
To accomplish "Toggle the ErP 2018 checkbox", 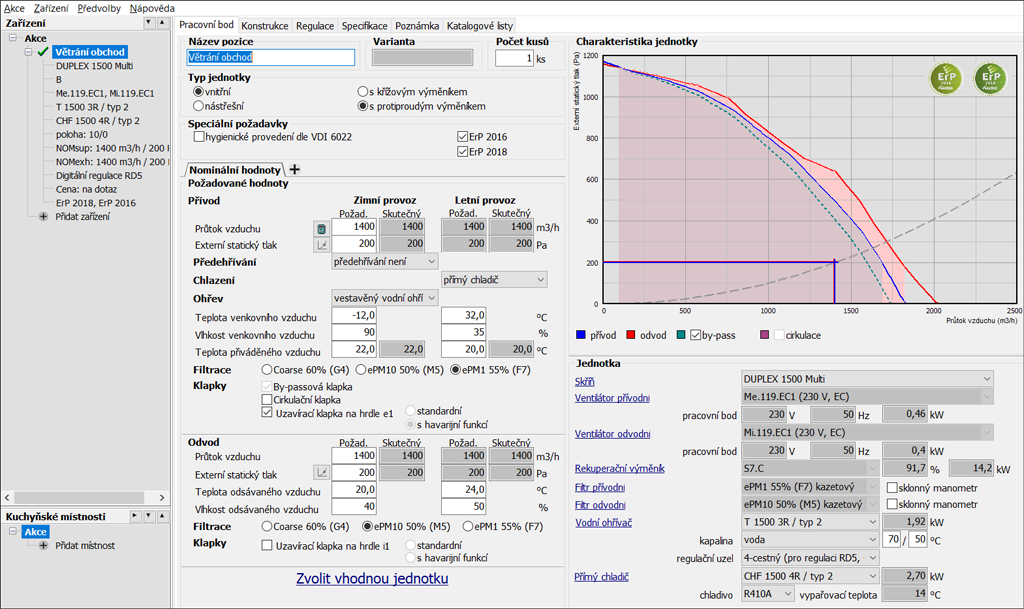I will click(x=462, y=151).
